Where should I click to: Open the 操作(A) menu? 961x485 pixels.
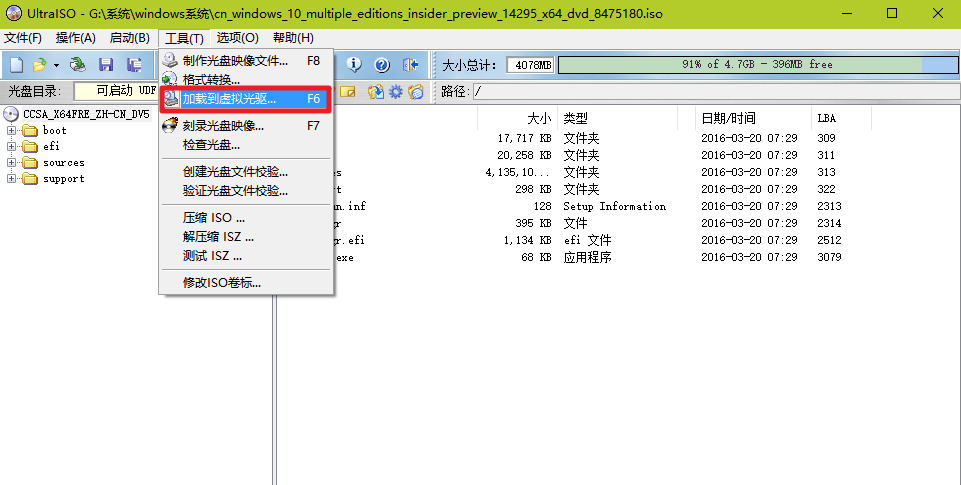coord(75,38)
